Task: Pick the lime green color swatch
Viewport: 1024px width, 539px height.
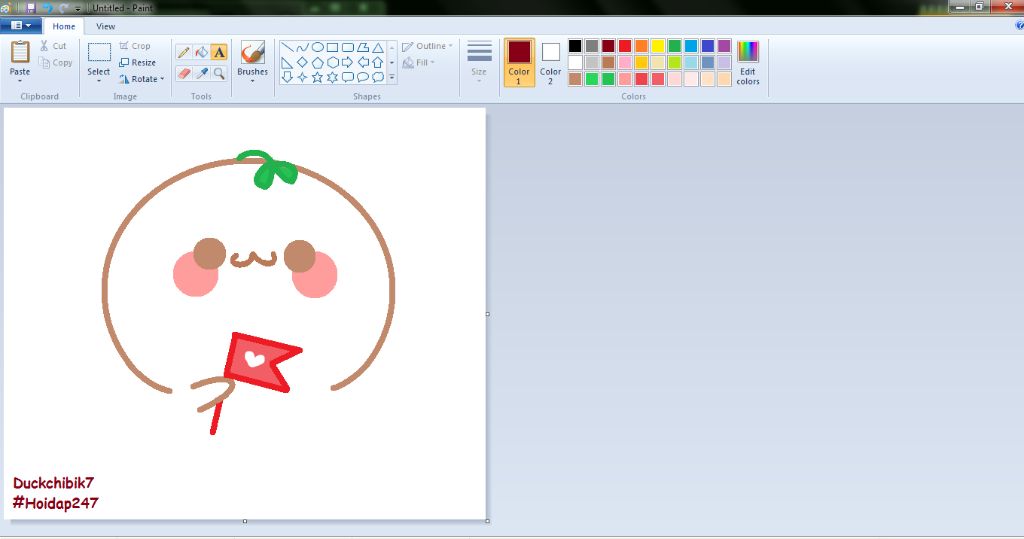Action: (675, 63)
